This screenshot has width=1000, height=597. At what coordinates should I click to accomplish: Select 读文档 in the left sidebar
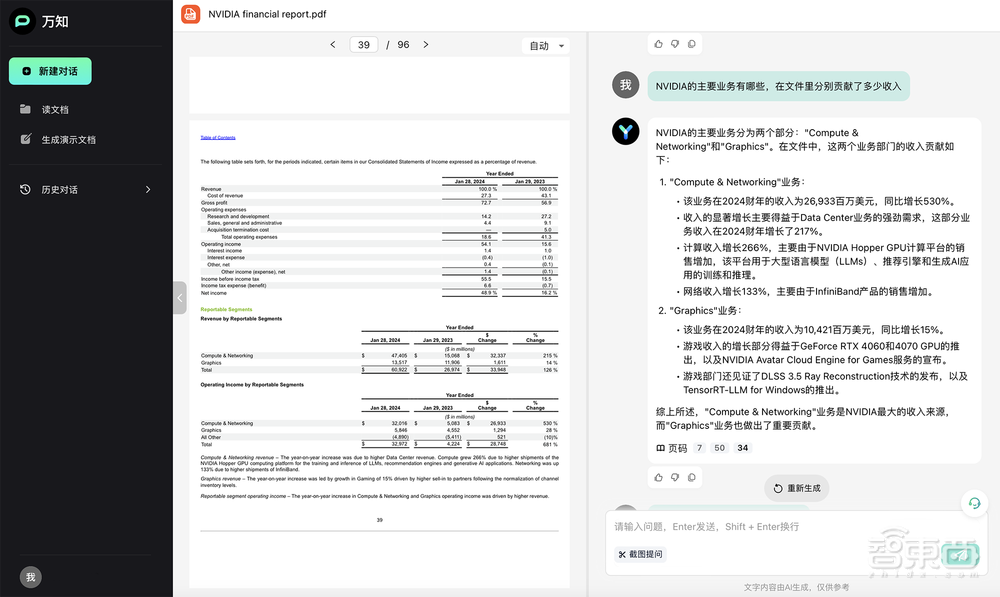click(56, 109)
